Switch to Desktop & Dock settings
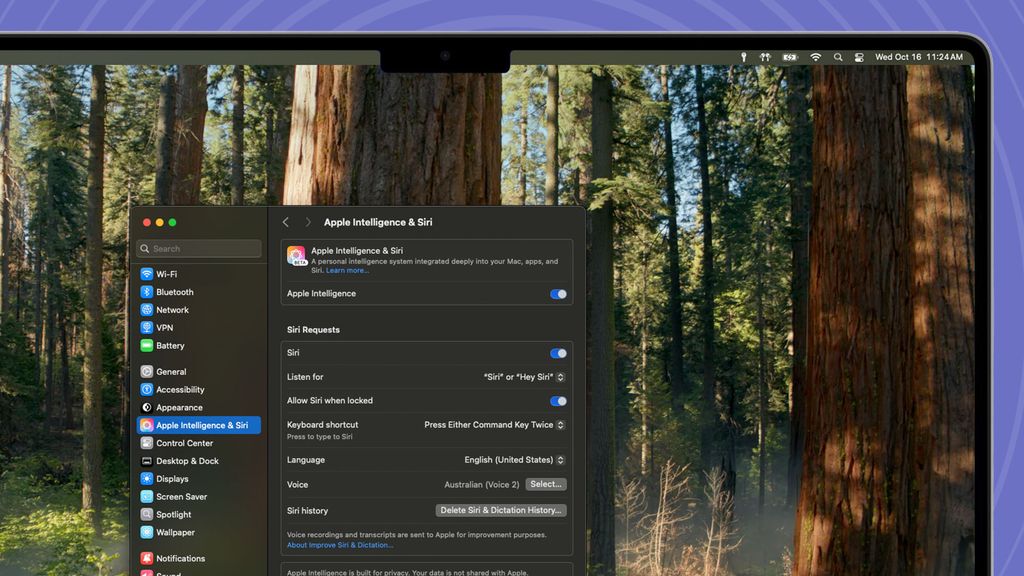 [183, 461]
